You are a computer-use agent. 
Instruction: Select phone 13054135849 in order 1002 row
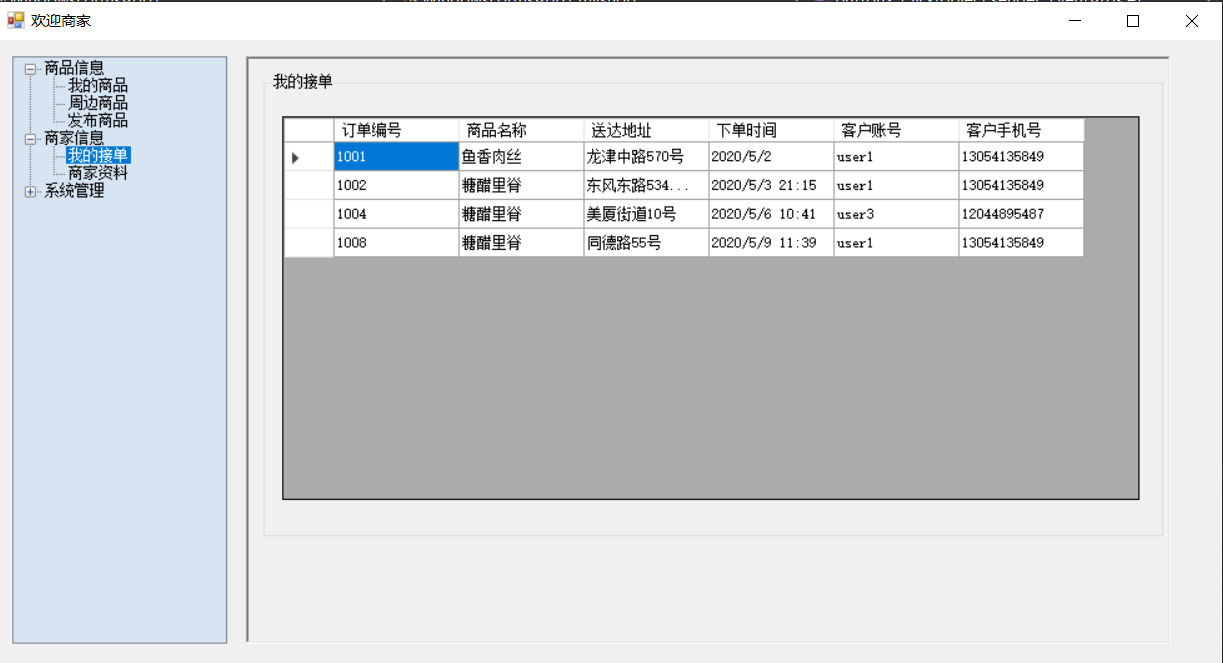[x=1021, y=186]
